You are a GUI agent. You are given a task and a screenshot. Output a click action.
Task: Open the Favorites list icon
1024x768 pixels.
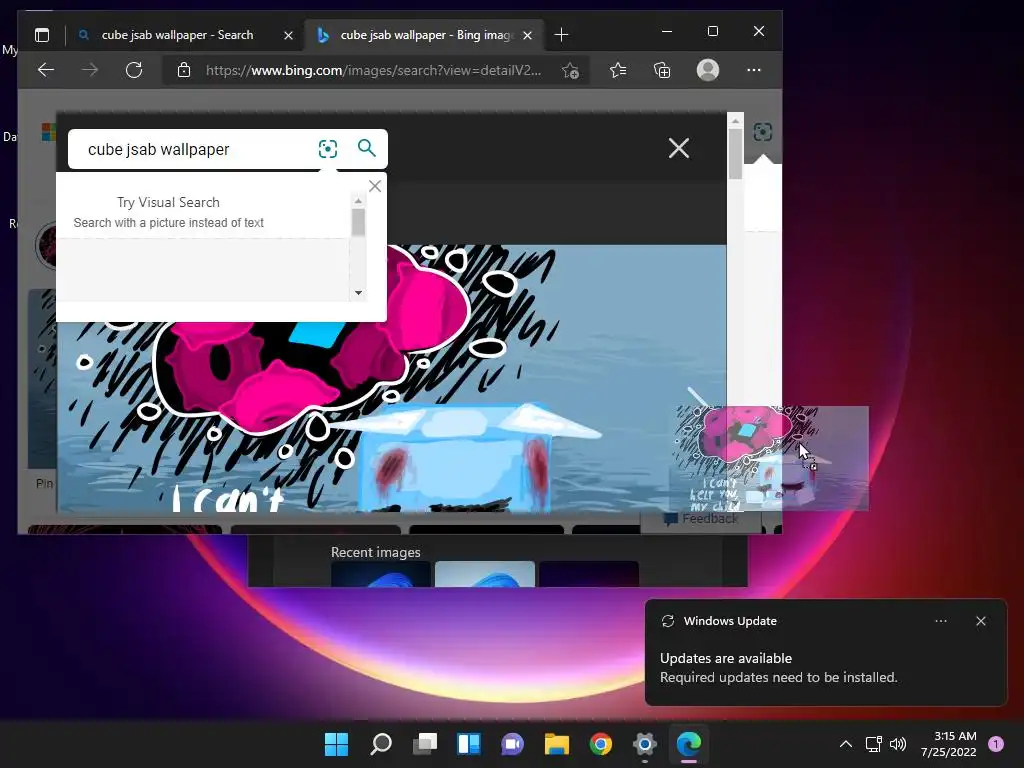click(x=618, y=70)
